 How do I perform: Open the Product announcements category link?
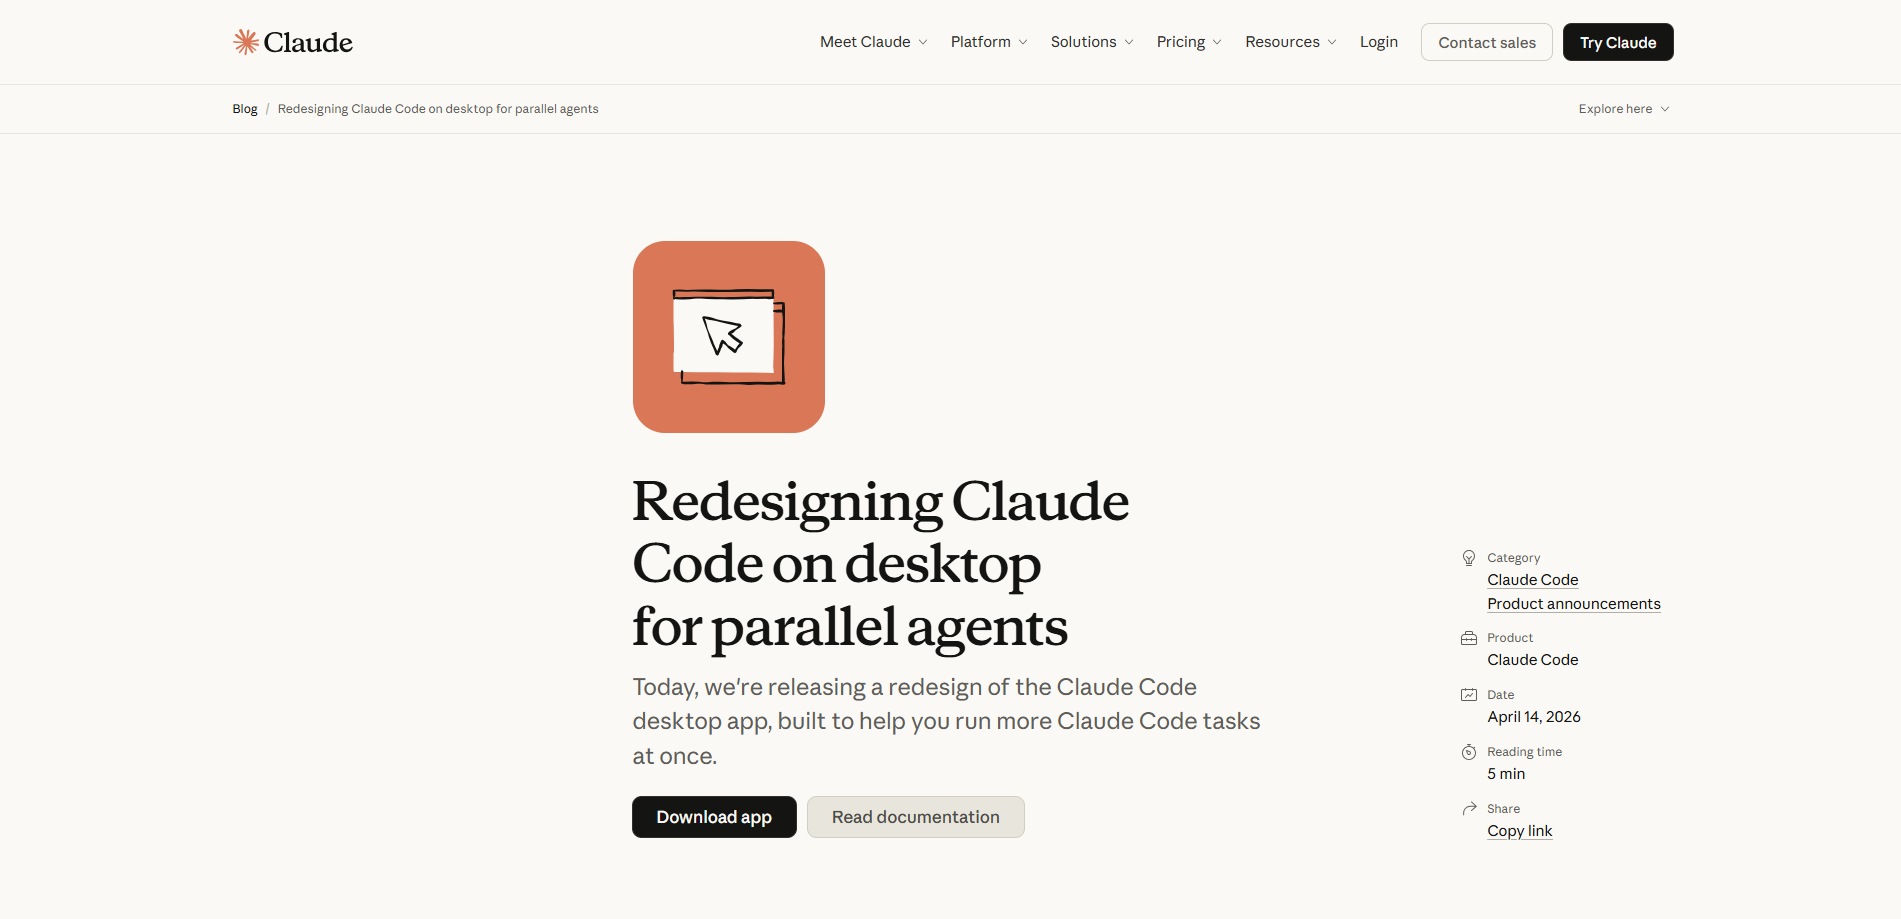[1574, 604]
